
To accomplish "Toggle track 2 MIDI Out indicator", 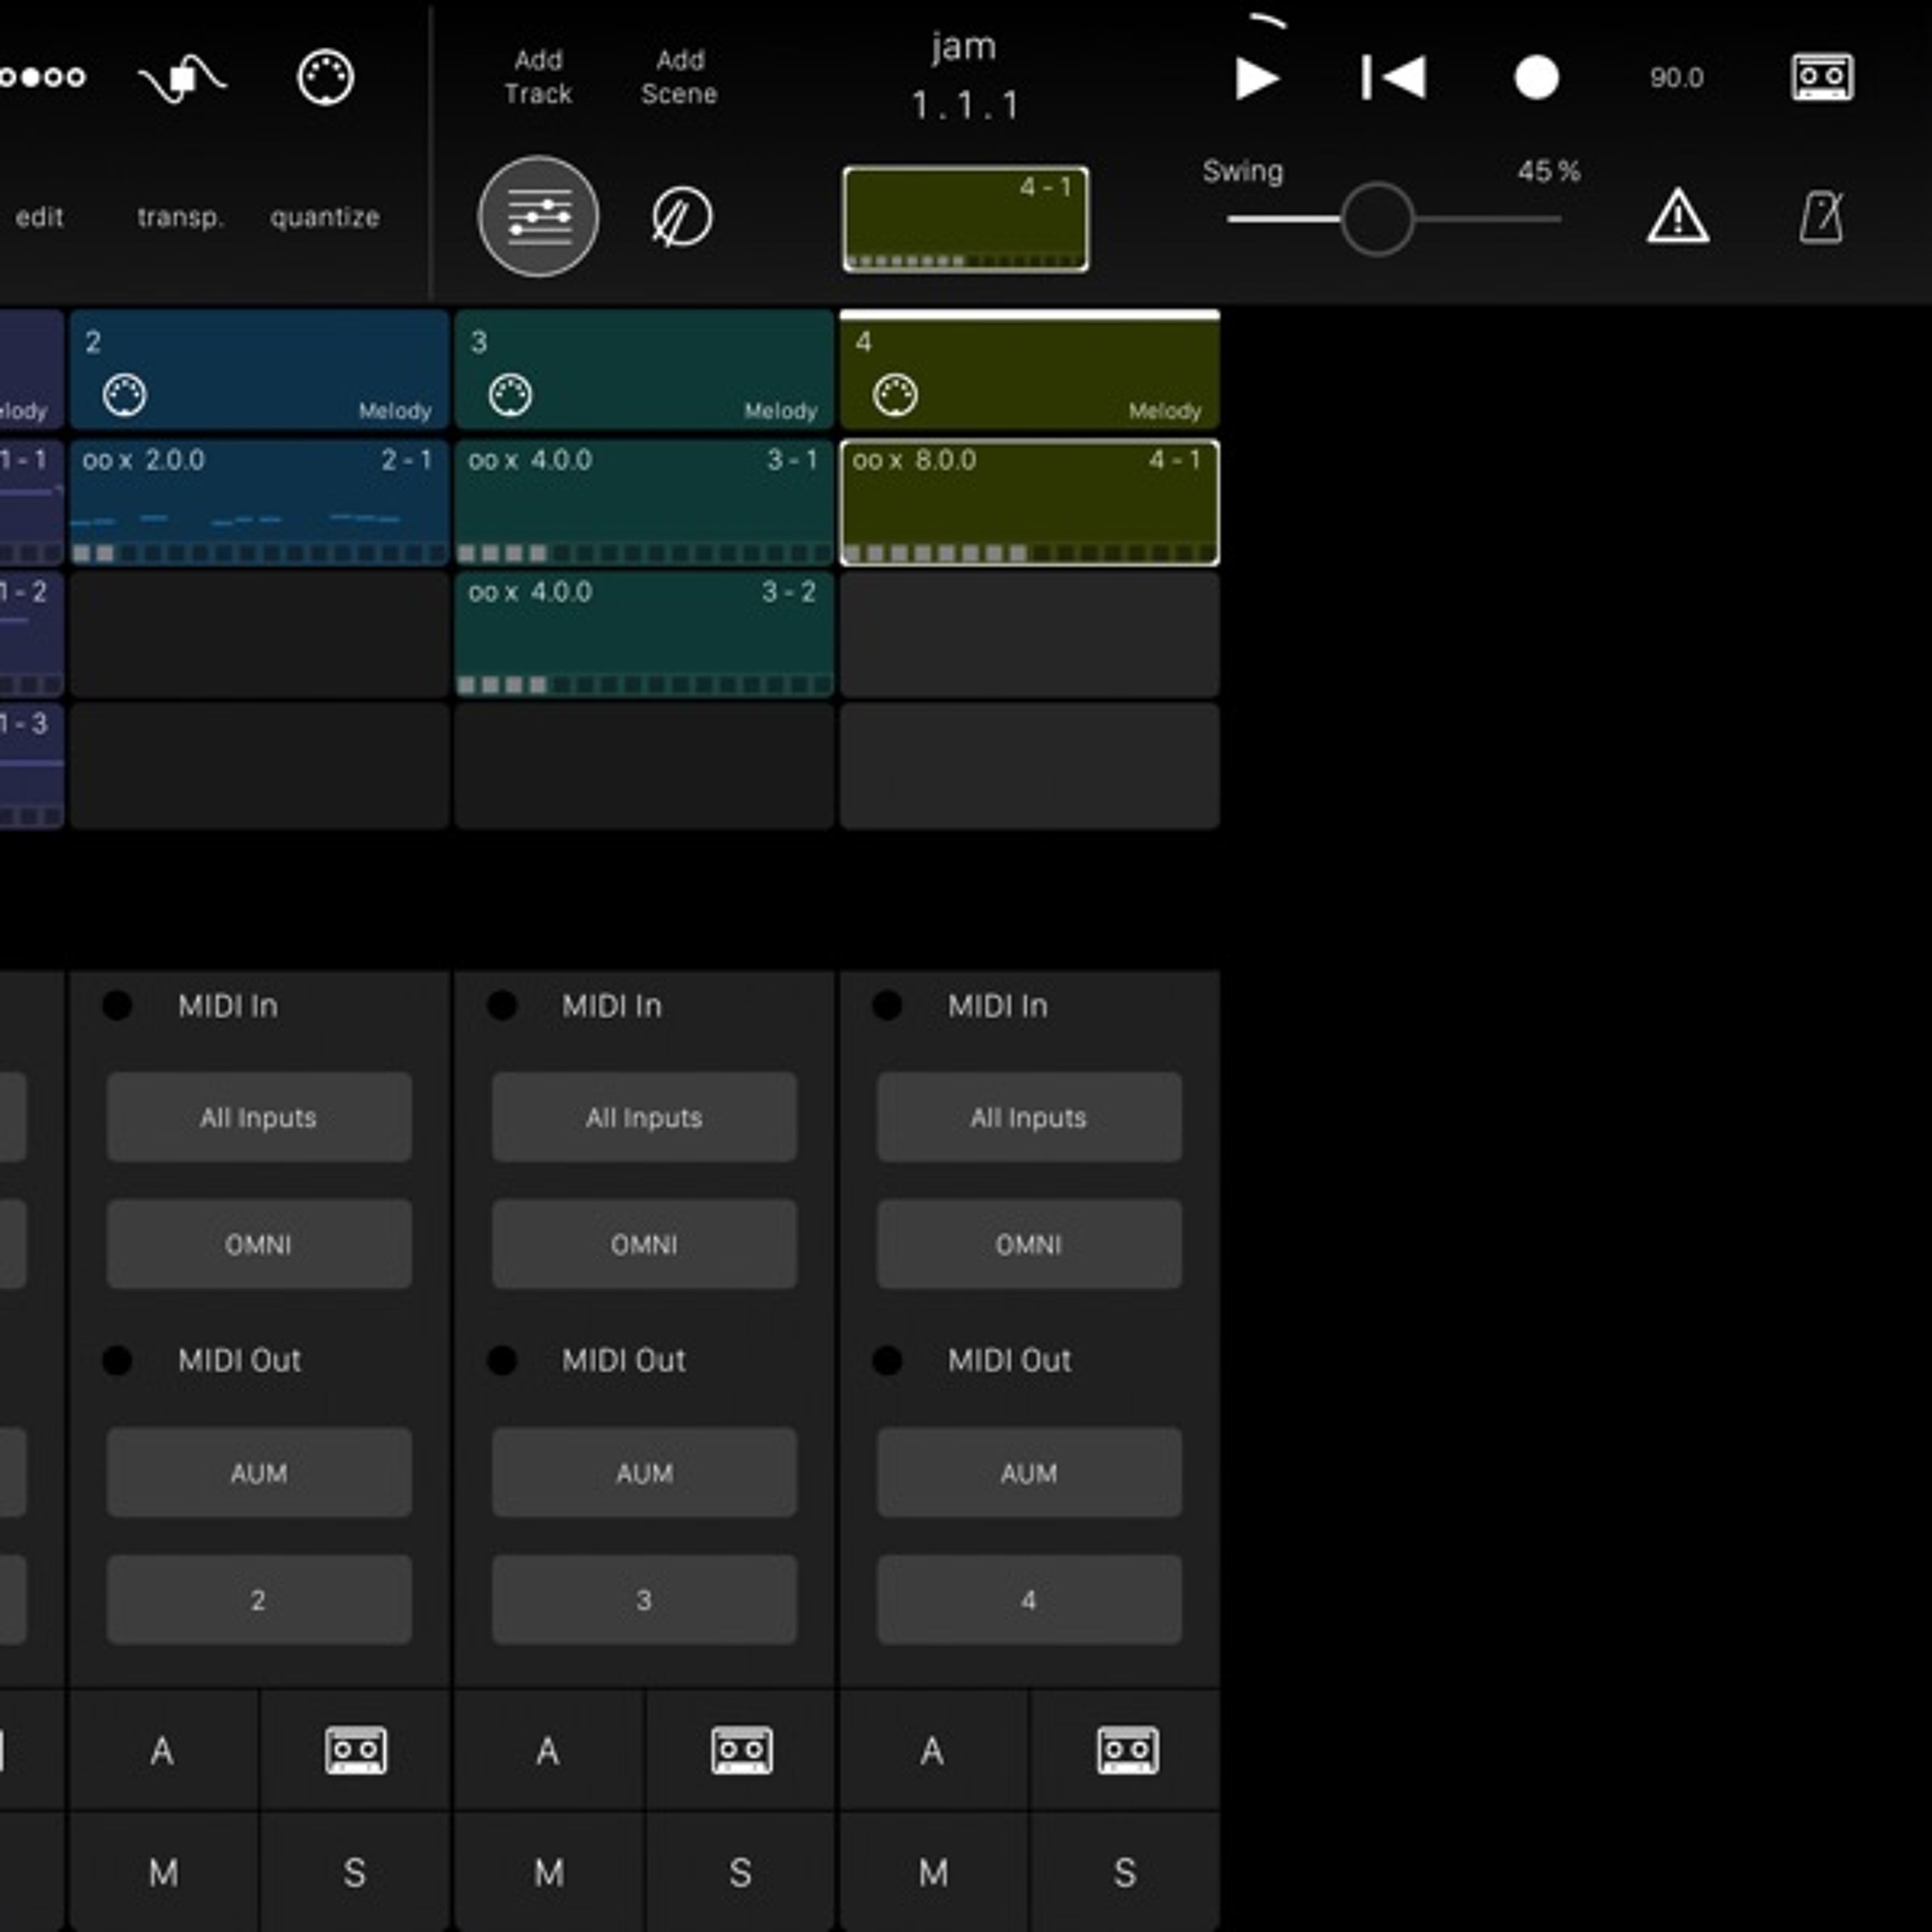I will 117,1360.
